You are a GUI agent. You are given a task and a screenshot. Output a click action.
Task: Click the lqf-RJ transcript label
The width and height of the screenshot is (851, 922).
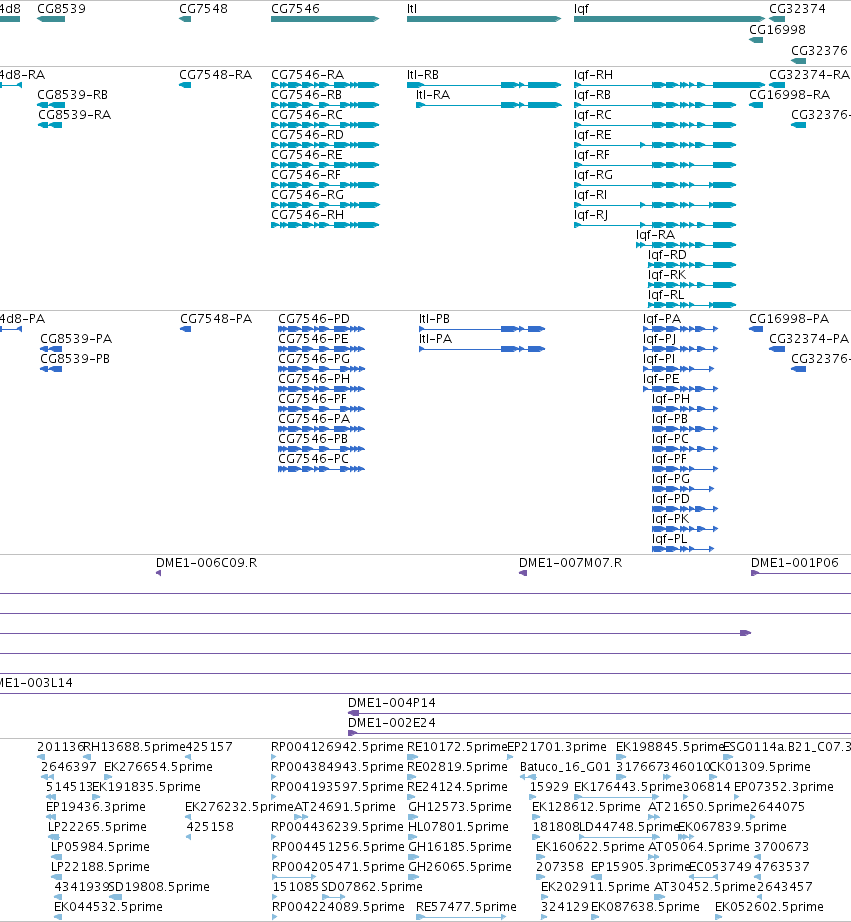pos(591,215)
